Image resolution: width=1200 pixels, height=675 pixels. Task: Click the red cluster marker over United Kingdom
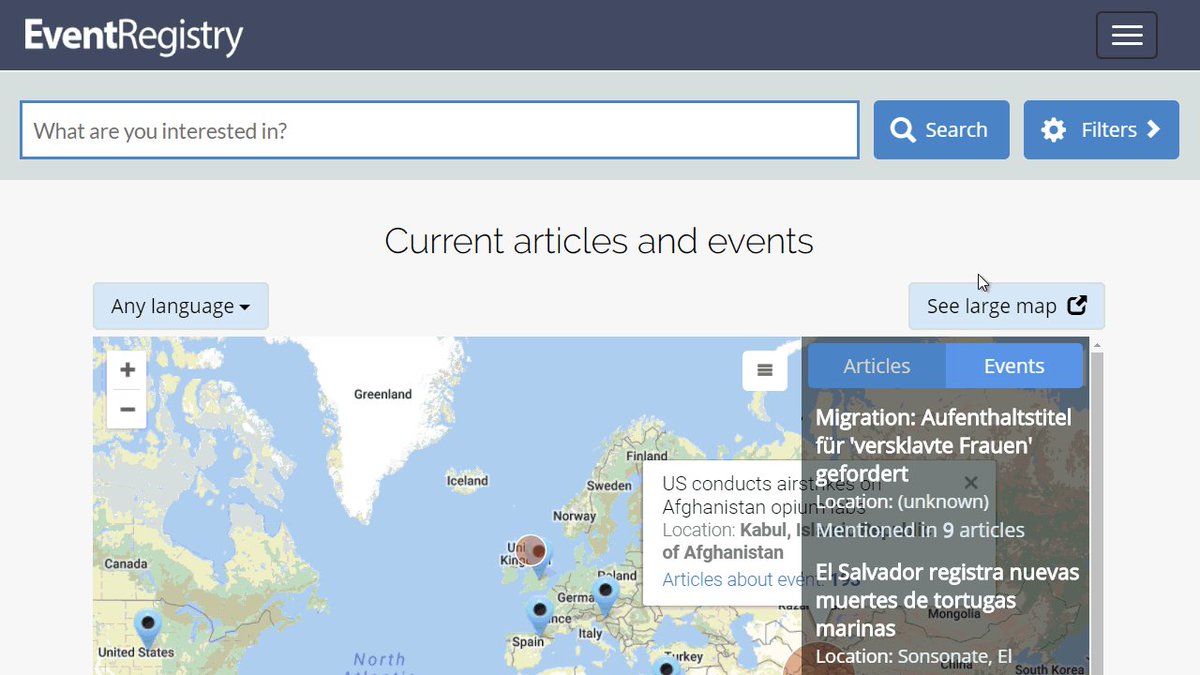[531, 550]
